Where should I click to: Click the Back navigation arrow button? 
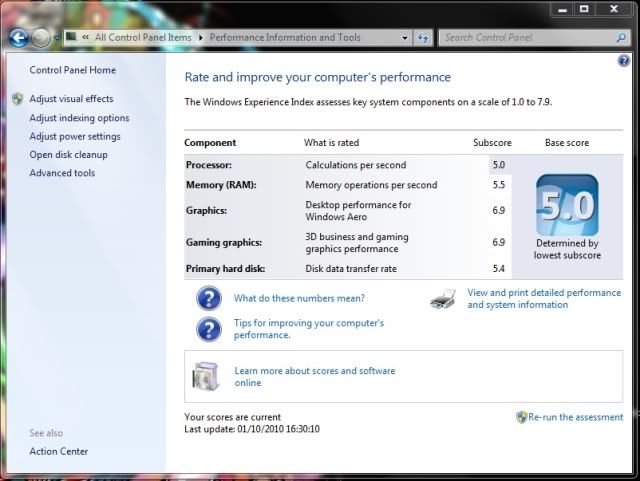pos(19,38)
